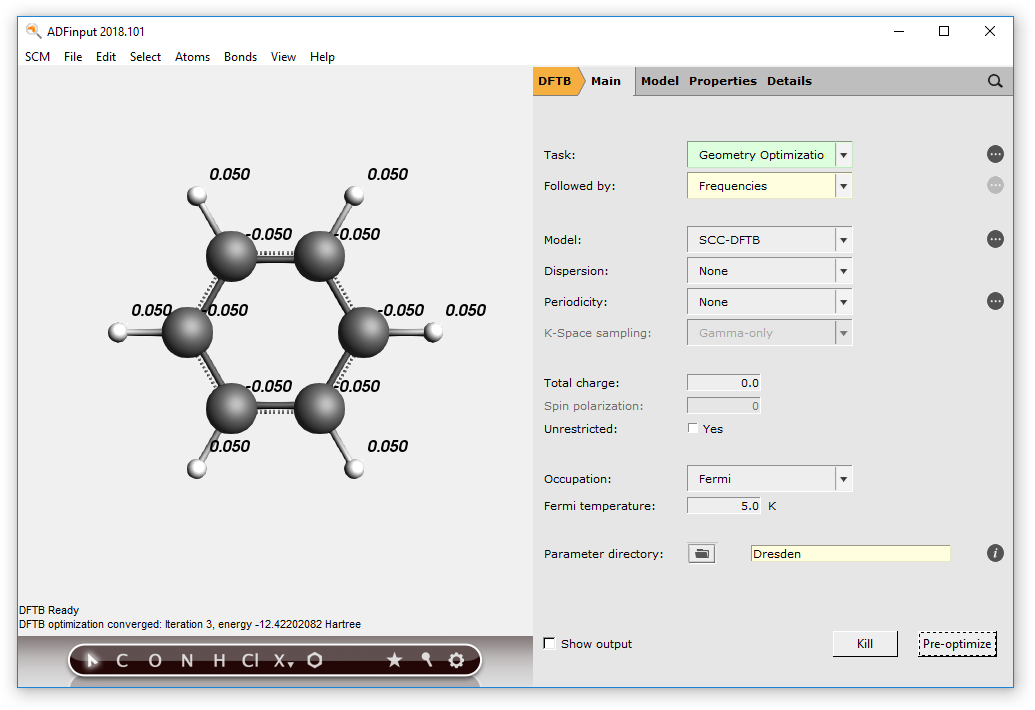Select the pointer arrow tool
This screenshot has height=710, width=1035.
tap(92, 660)
